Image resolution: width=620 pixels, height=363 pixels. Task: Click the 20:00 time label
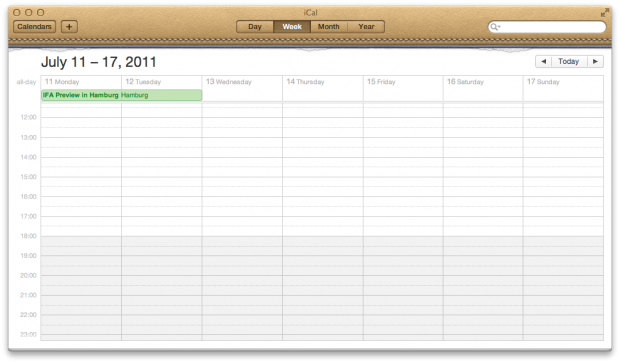point(28,276)
